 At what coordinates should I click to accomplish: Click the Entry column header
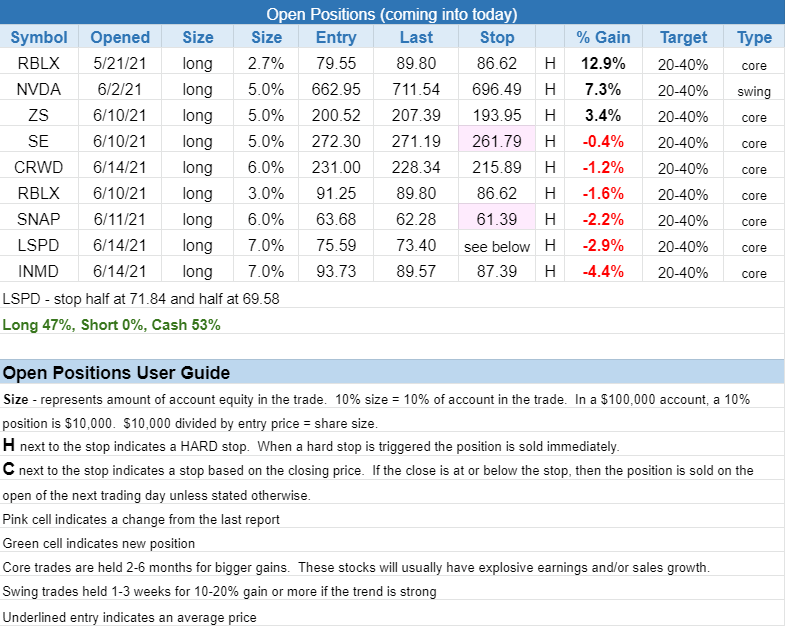click(x=336, y=37)
